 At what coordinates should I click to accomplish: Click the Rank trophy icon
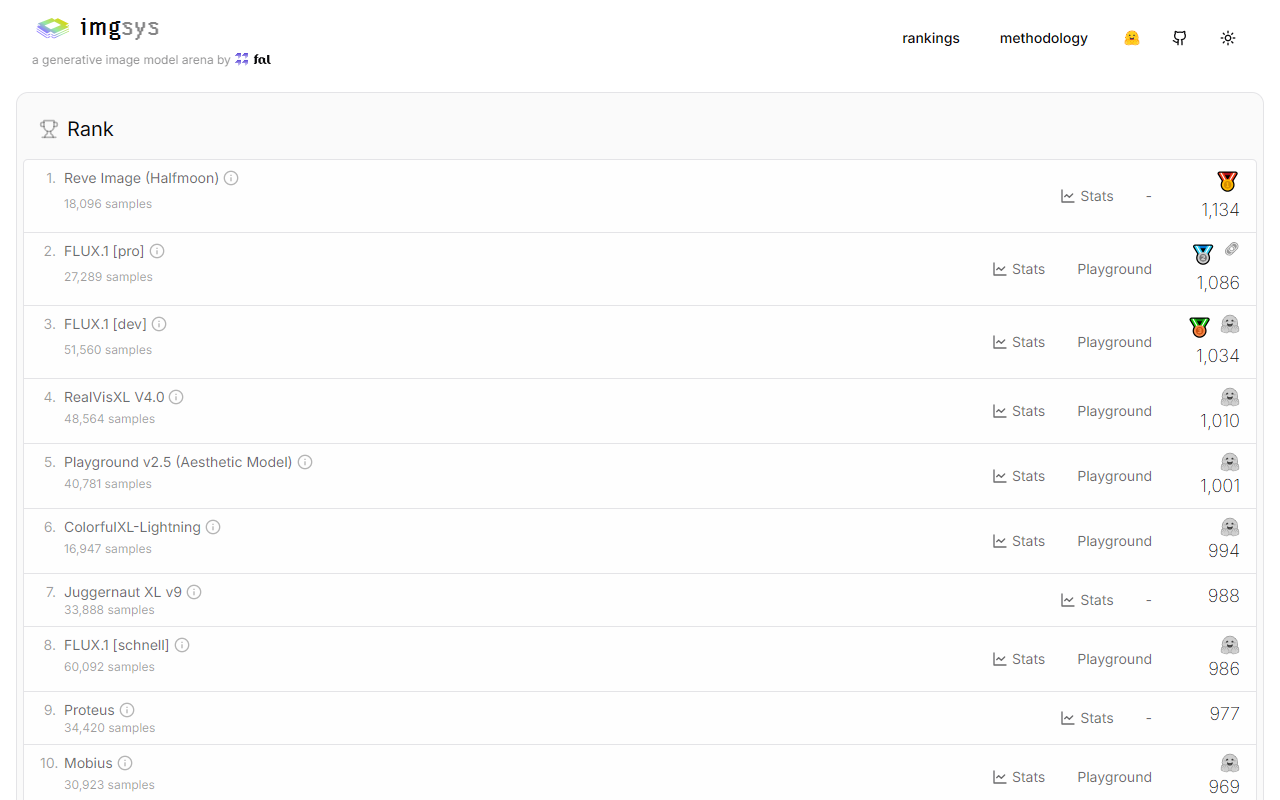pos(48,129)
